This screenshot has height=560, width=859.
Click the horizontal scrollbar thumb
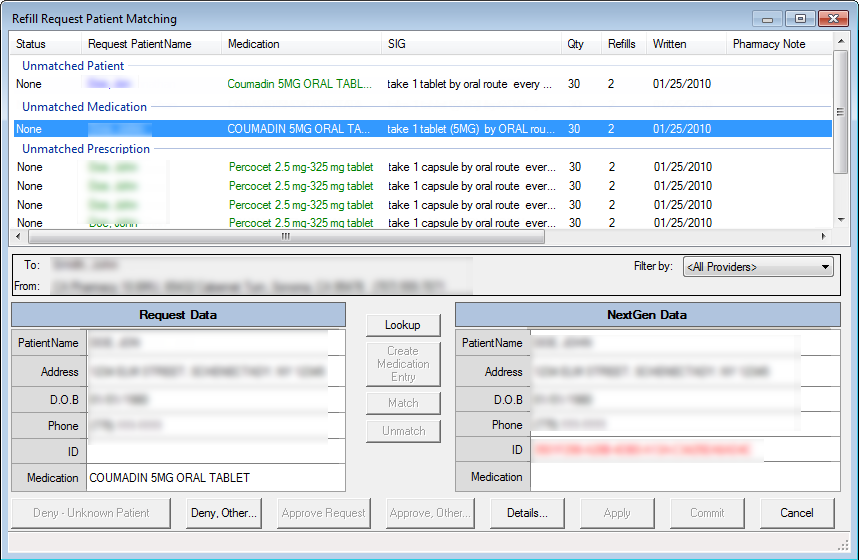coord(286,236)
